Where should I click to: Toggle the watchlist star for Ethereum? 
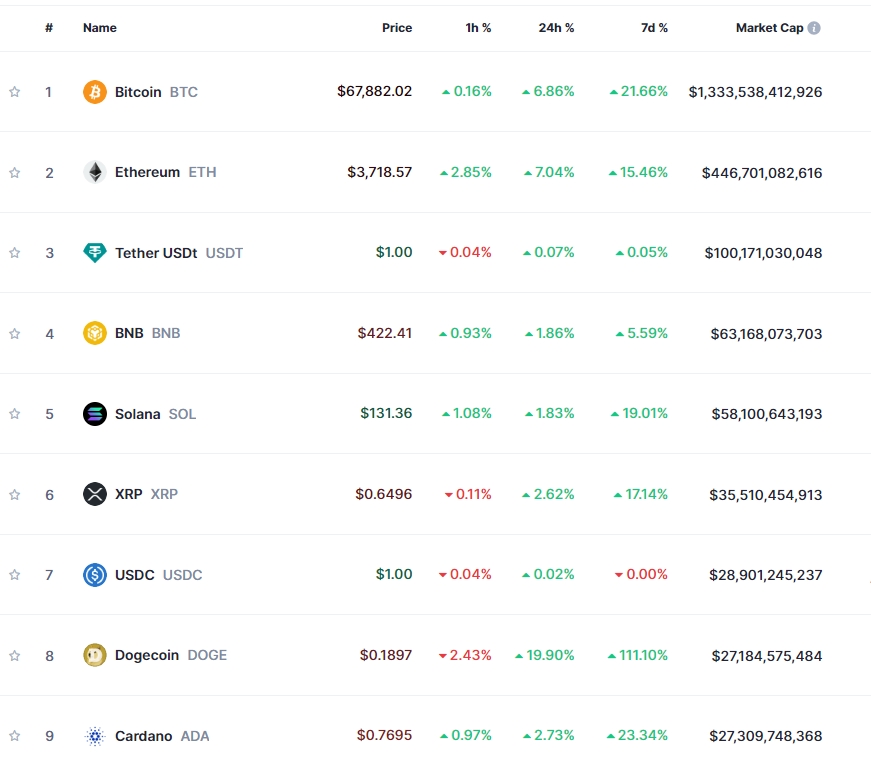(x=14, y=172)
